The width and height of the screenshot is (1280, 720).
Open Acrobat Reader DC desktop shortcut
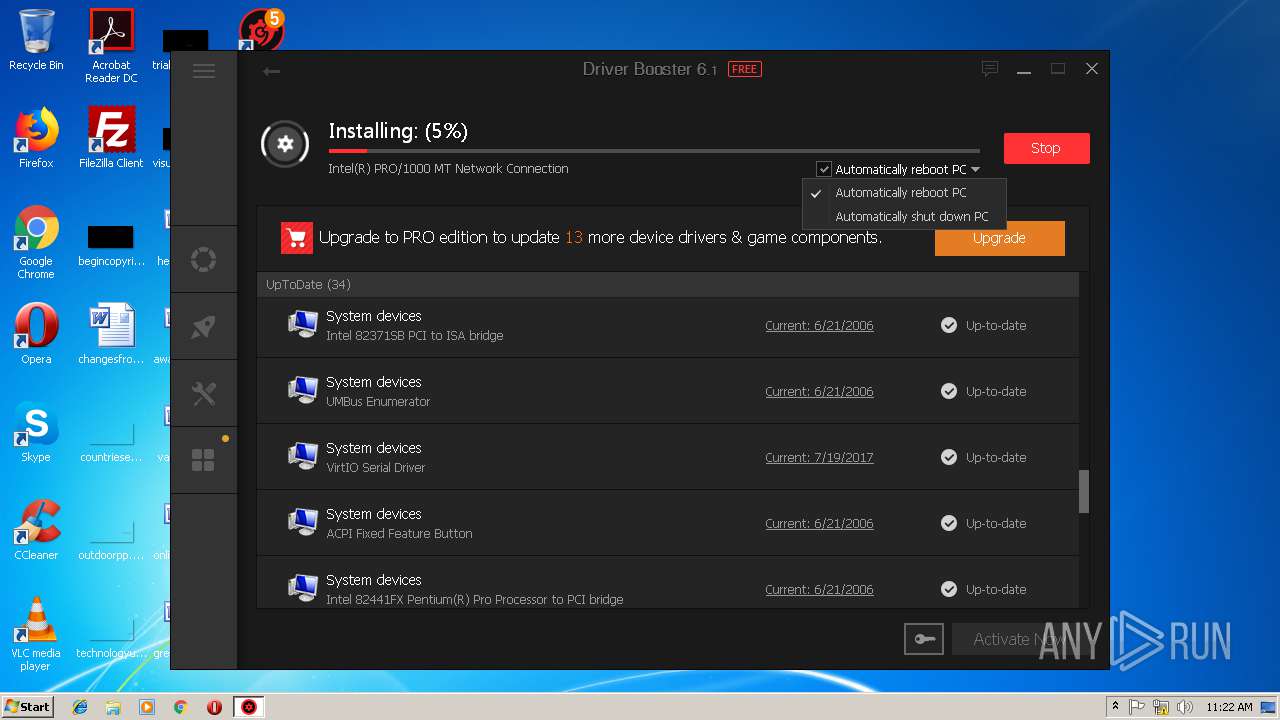click(x=111, y=46)
